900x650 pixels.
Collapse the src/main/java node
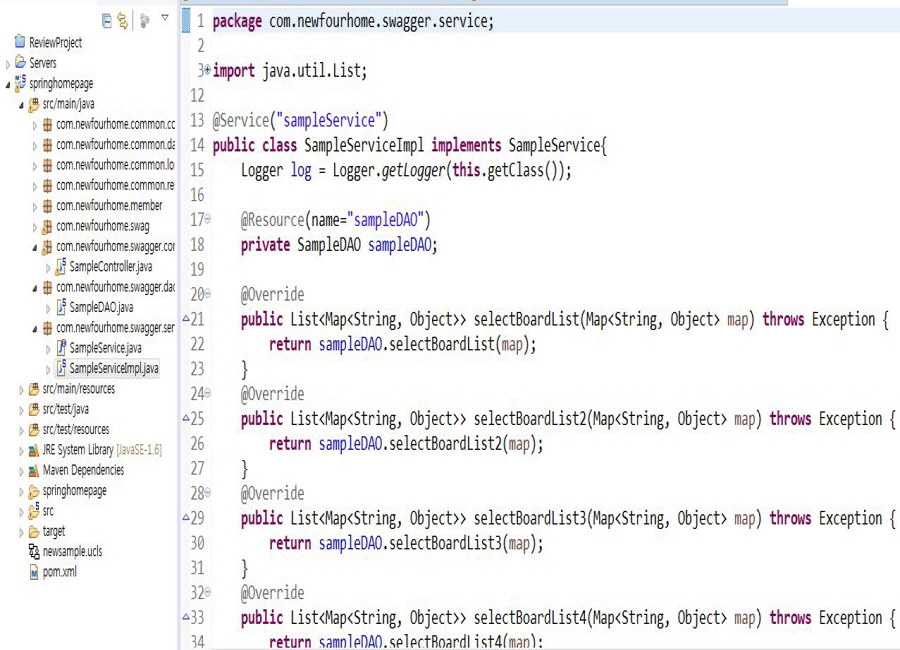21,105
